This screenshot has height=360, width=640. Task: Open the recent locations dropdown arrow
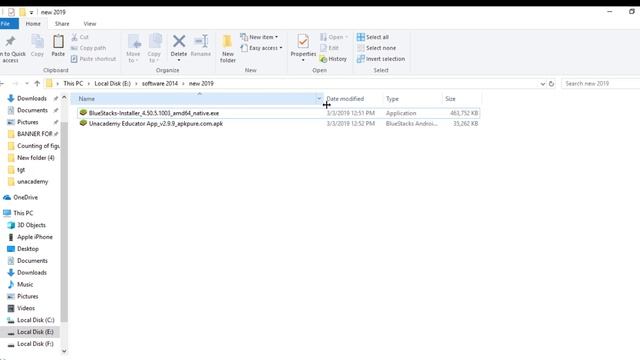click(27, 83)
